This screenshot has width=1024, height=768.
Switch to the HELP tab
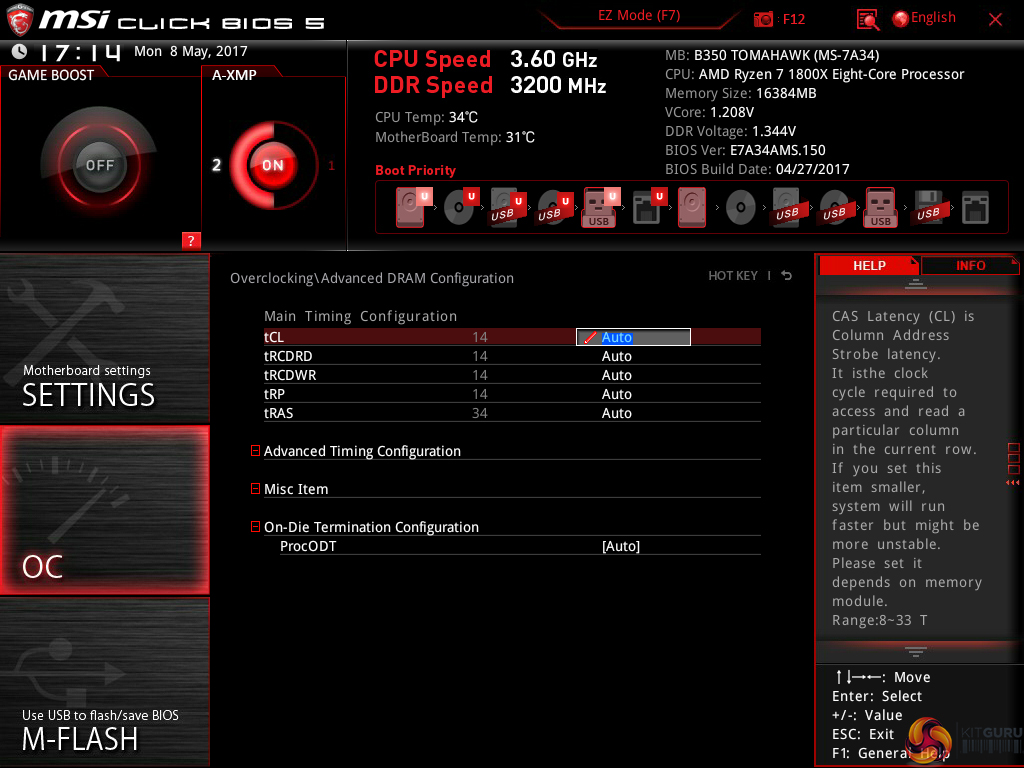tap(869, 266)
